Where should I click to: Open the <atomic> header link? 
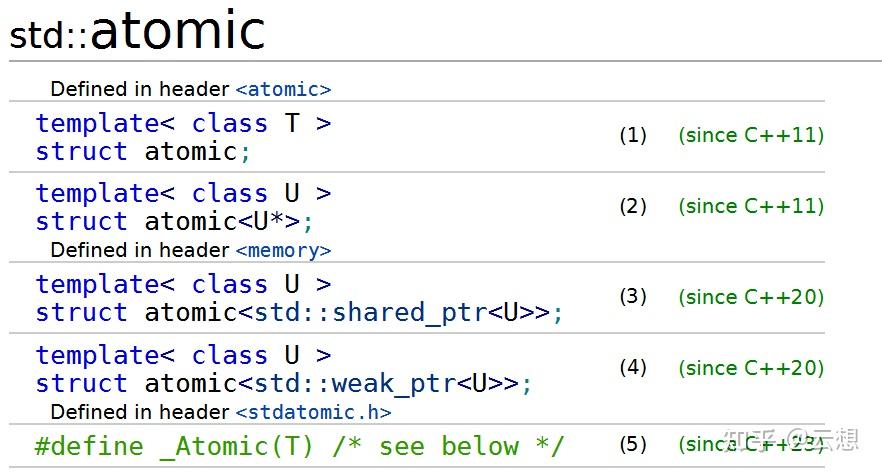[283, 89]
